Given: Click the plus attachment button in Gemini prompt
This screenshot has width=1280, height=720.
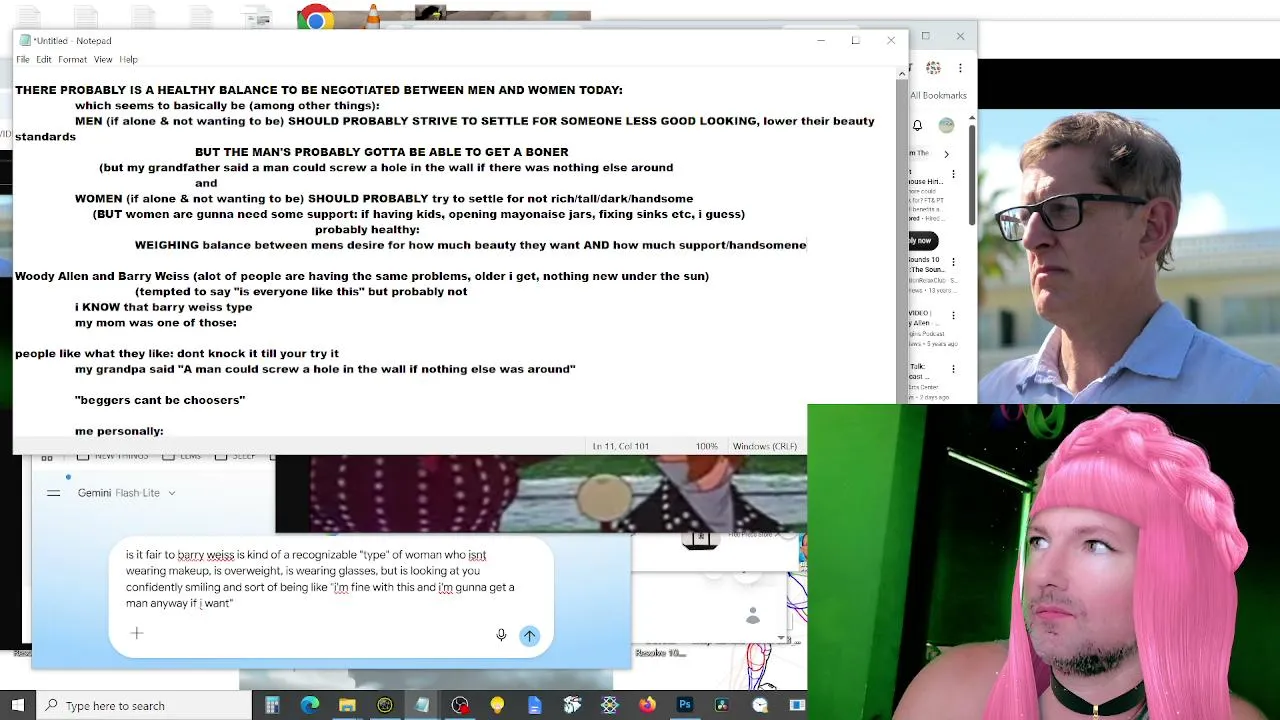Looking at the screenshot, I should (137, 633).
